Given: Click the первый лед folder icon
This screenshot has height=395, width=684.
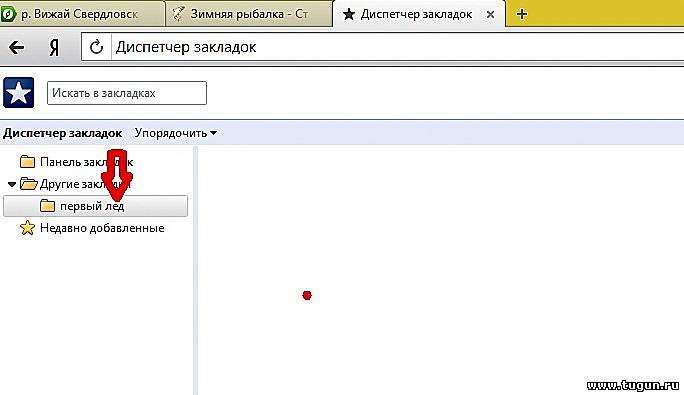Looking at the screenshot, I should pos(47,206).
